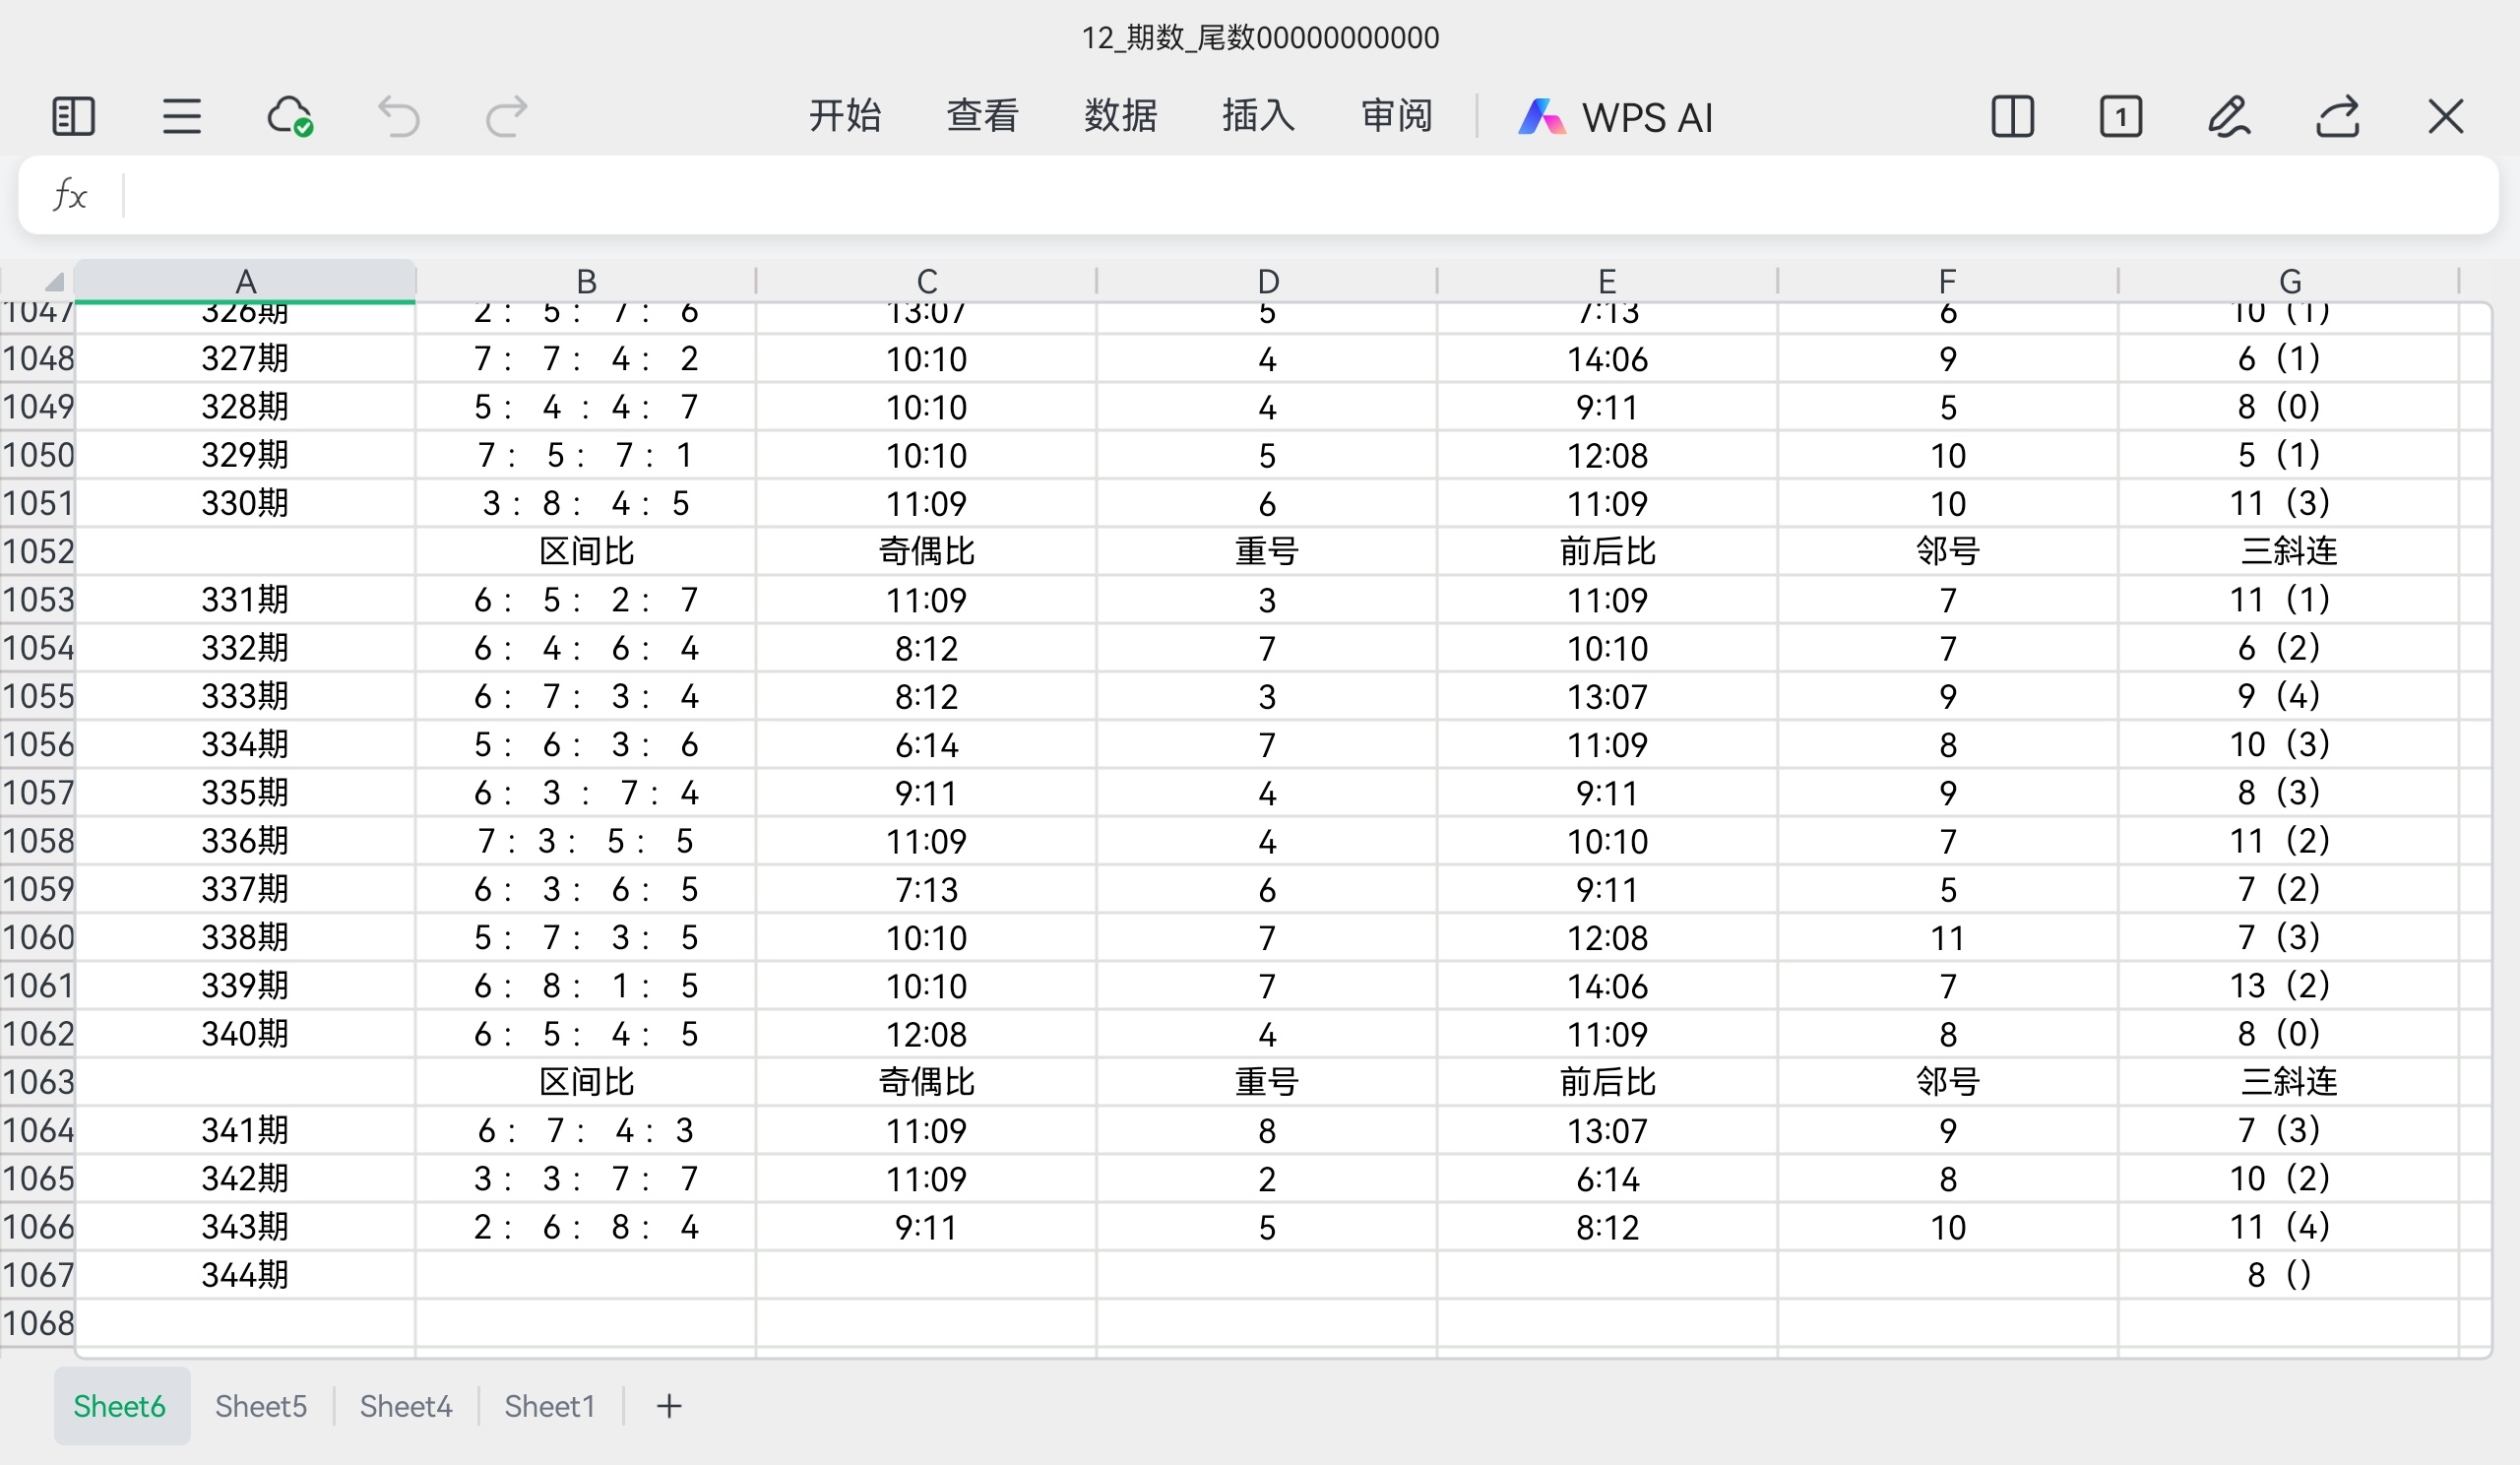Open the 开始 menu
This screenshot has height=1465, width=2520.
coord(845,116)
